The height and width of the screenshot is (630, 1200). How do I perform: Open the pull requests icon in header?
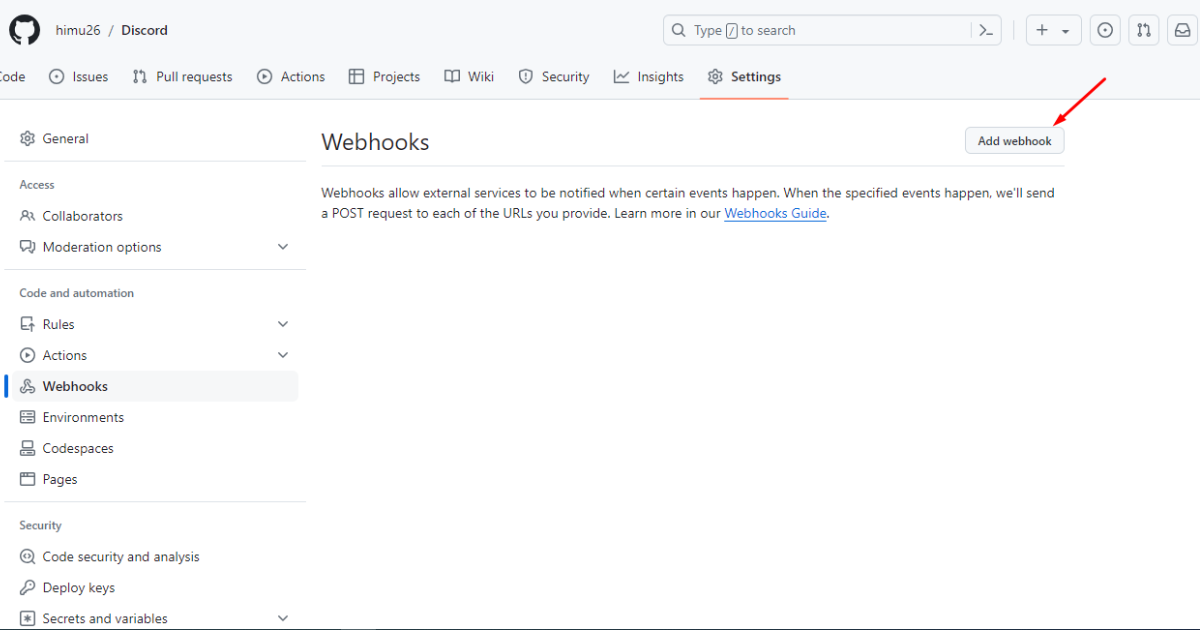coord(1144,31)
